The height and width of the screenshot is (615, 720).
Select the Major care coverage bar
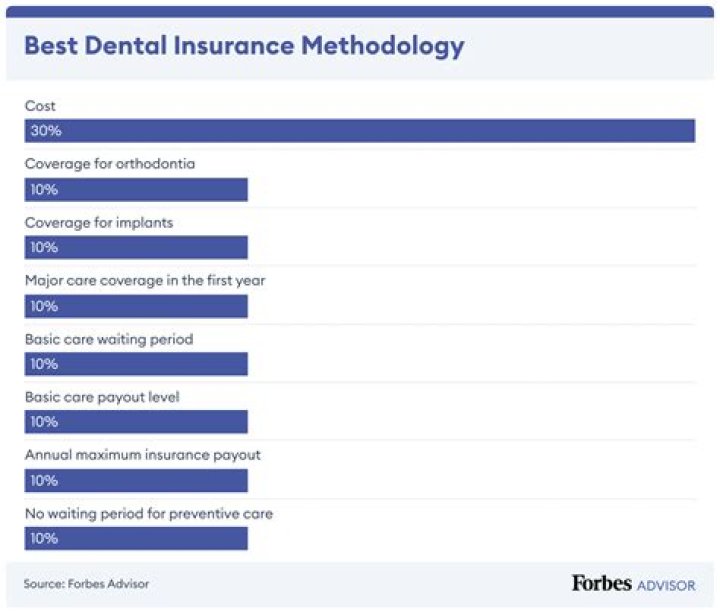(x=136, y=306)
